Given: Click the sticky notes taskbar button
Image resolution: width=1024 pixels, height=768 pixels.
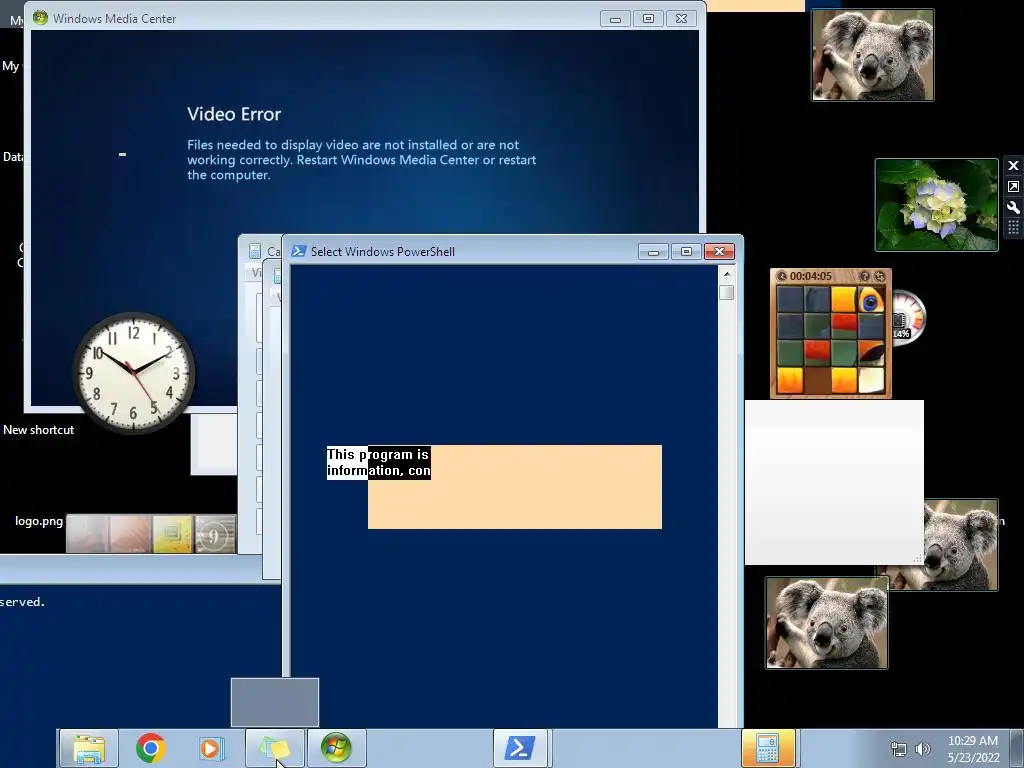Looking at the screenshot, I should click(x=274, y=748).
